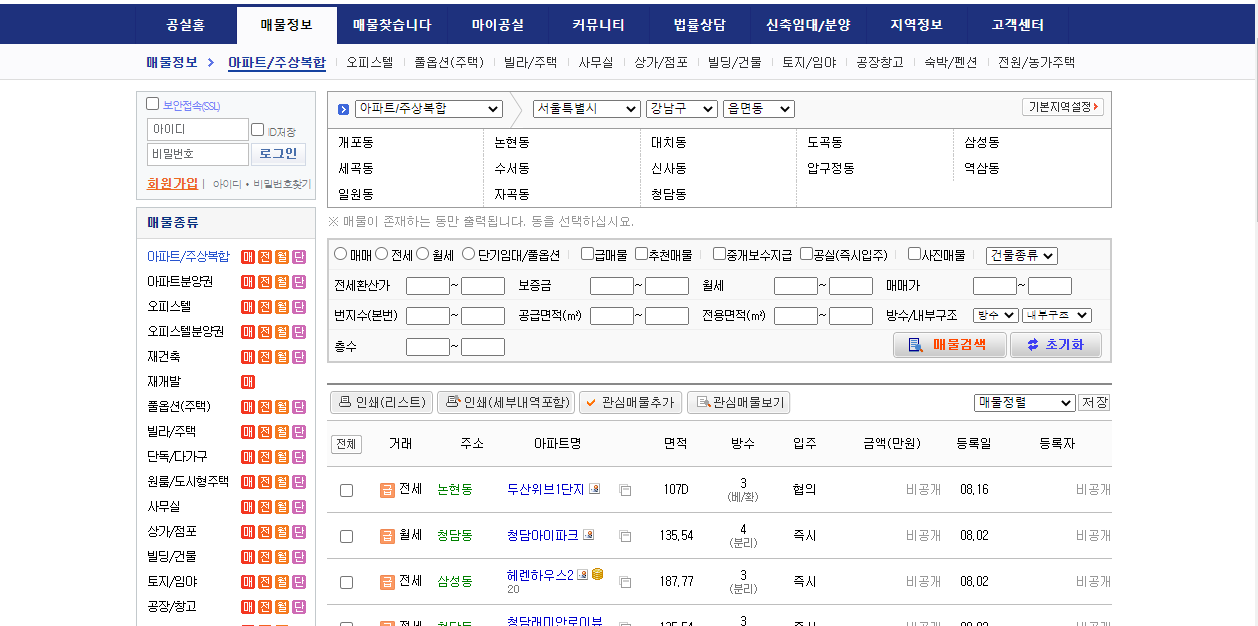Click the gold coin icon beside 헤렌하우스2
Image resolution: width=1258 pixels, height=626 pixels.
597,574
